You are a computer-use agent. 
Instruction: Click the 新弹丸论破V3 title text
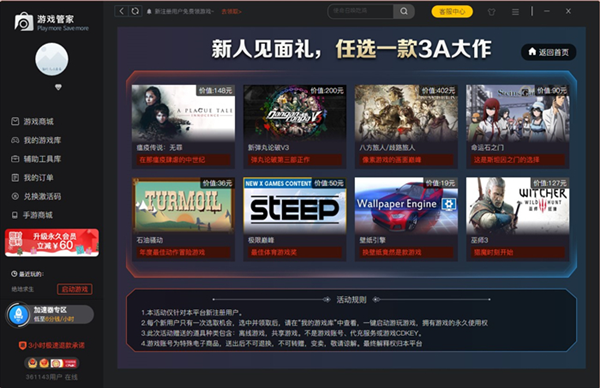pyautogui.click(x=269, y=148)
